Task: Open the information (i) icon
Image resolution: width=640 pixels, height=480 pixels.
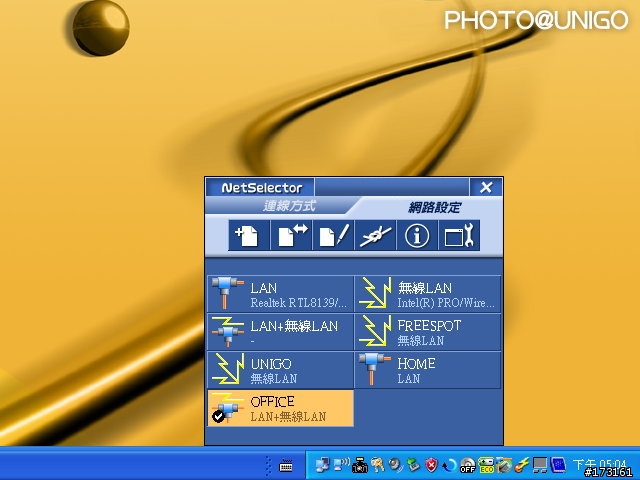Action: (417, 236)
